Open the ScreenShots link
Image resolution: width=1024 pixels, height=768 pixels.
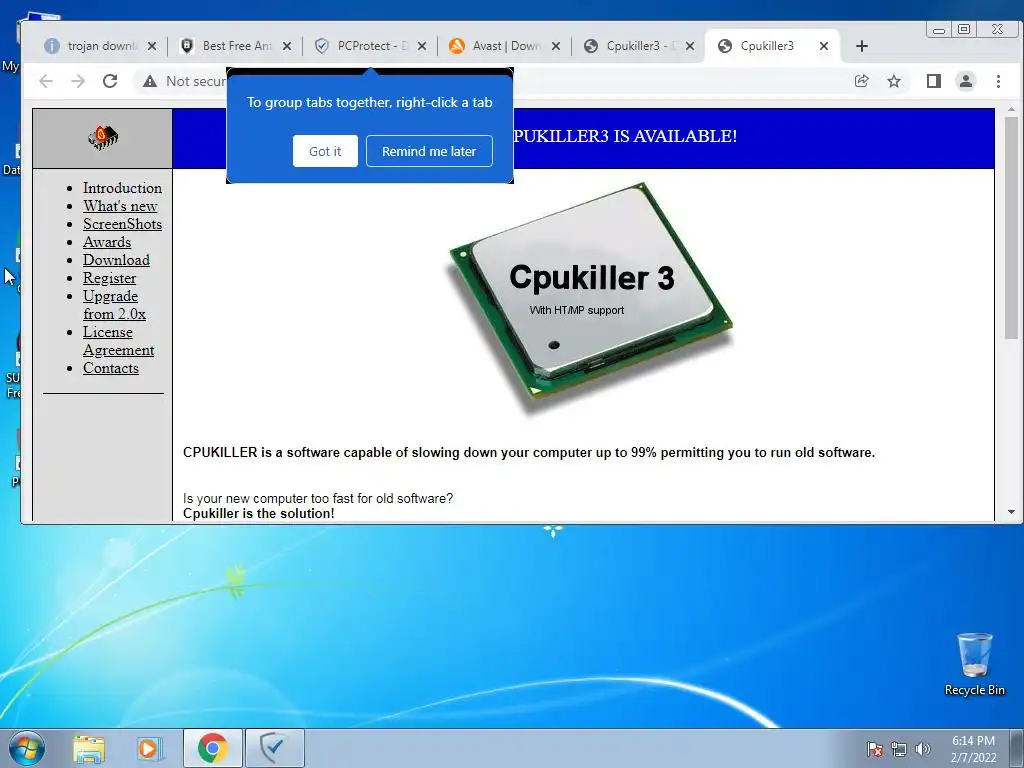(122, 224)
